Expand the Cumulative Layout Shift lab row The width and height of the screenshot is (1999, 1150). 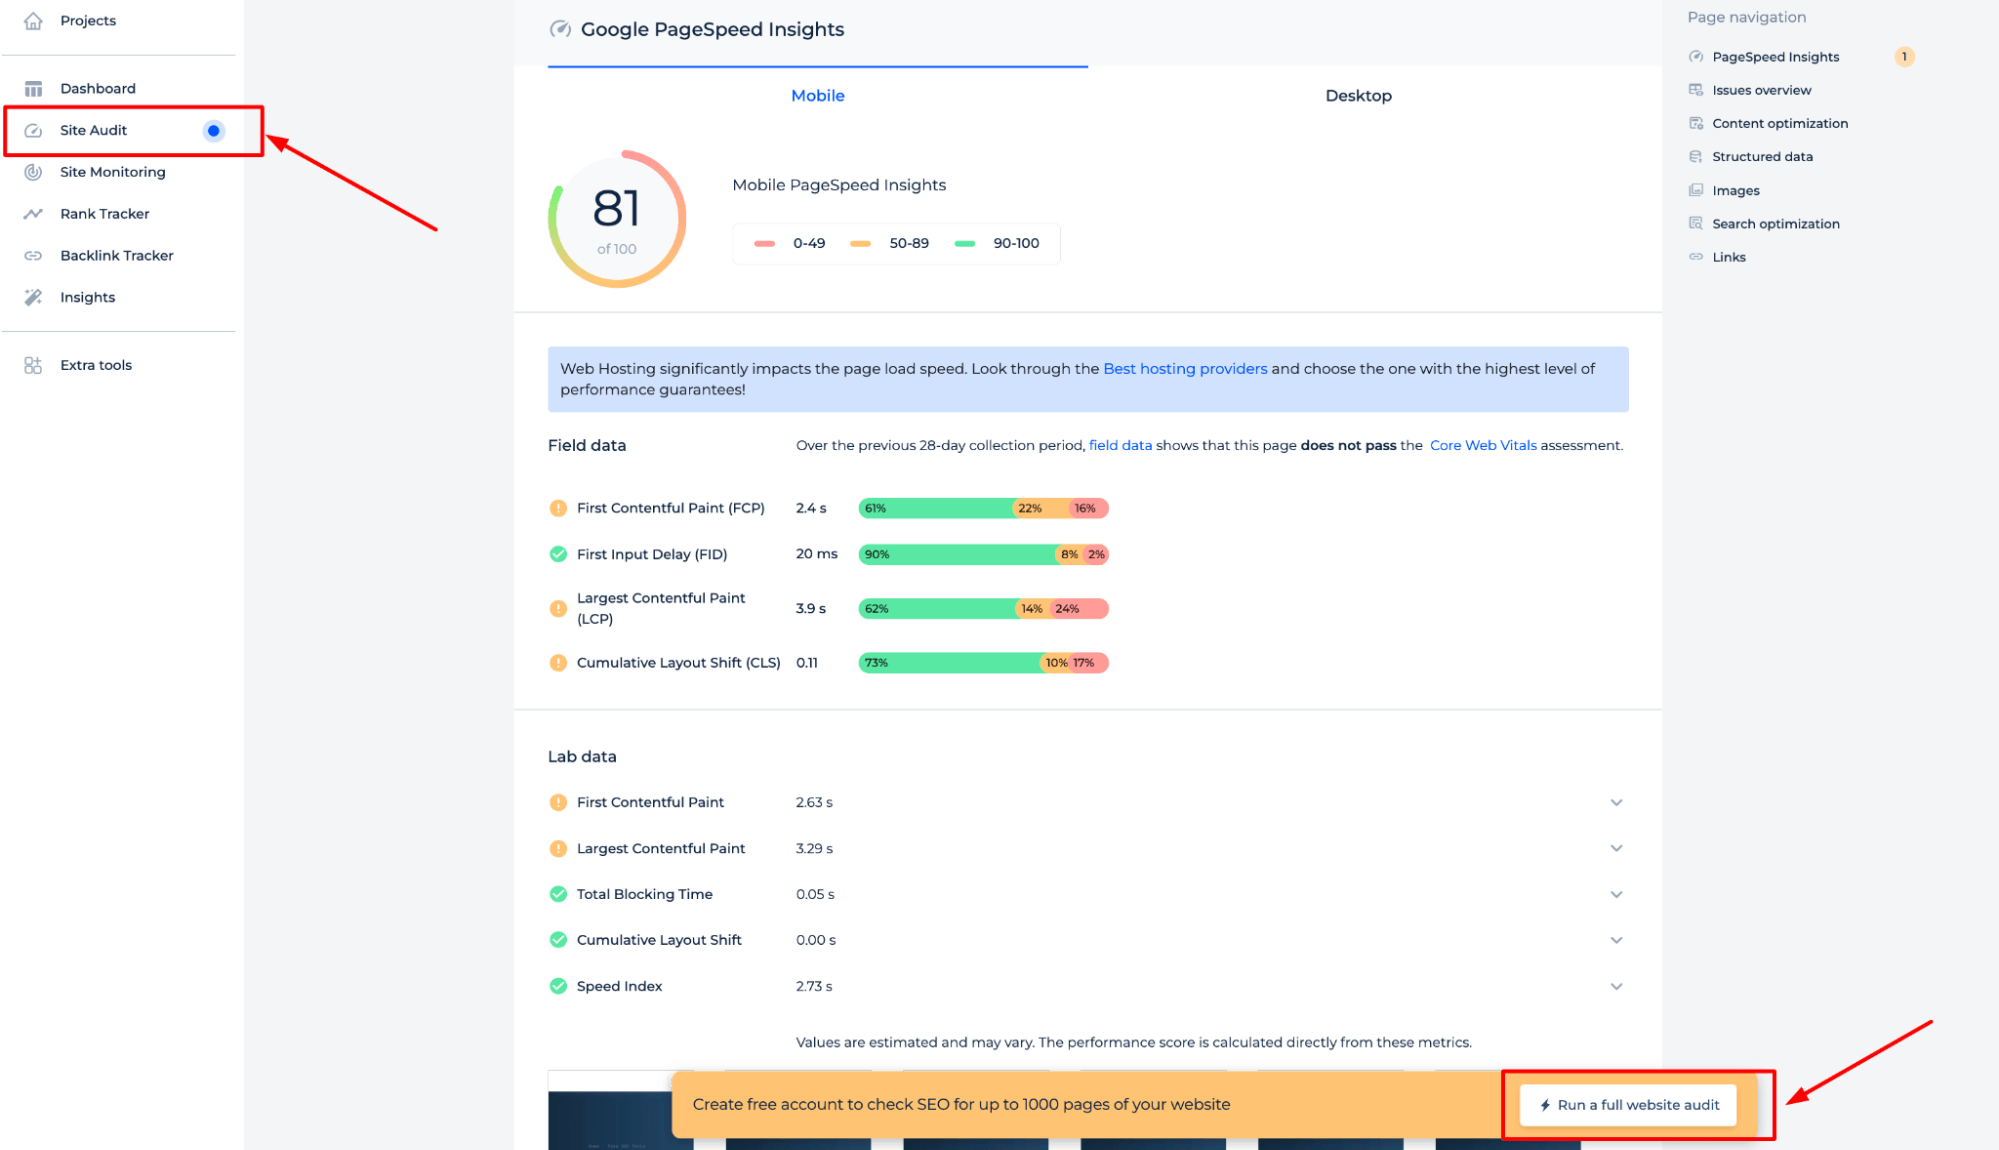(x=1616, y=940)
